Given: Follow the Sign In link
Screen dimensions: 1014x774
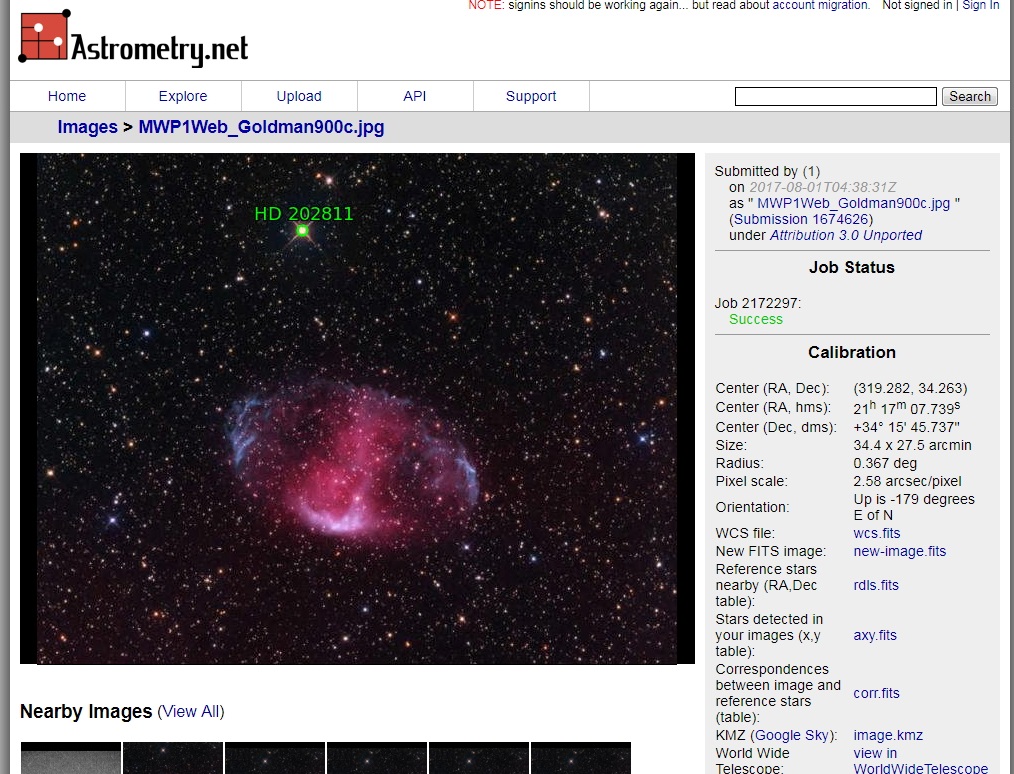Looking at the screenshot, I should click(x=980, y=5).
